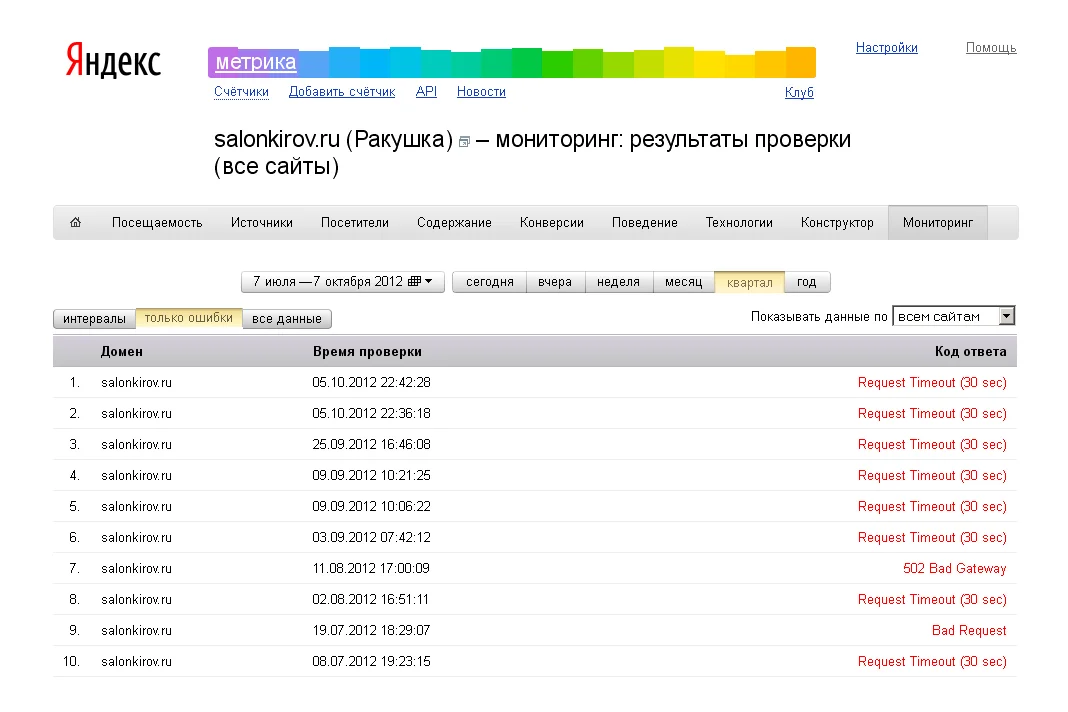Select квартал period
Image resolution: width=1068 pixels, height=712 pixels.
point(749,282)
